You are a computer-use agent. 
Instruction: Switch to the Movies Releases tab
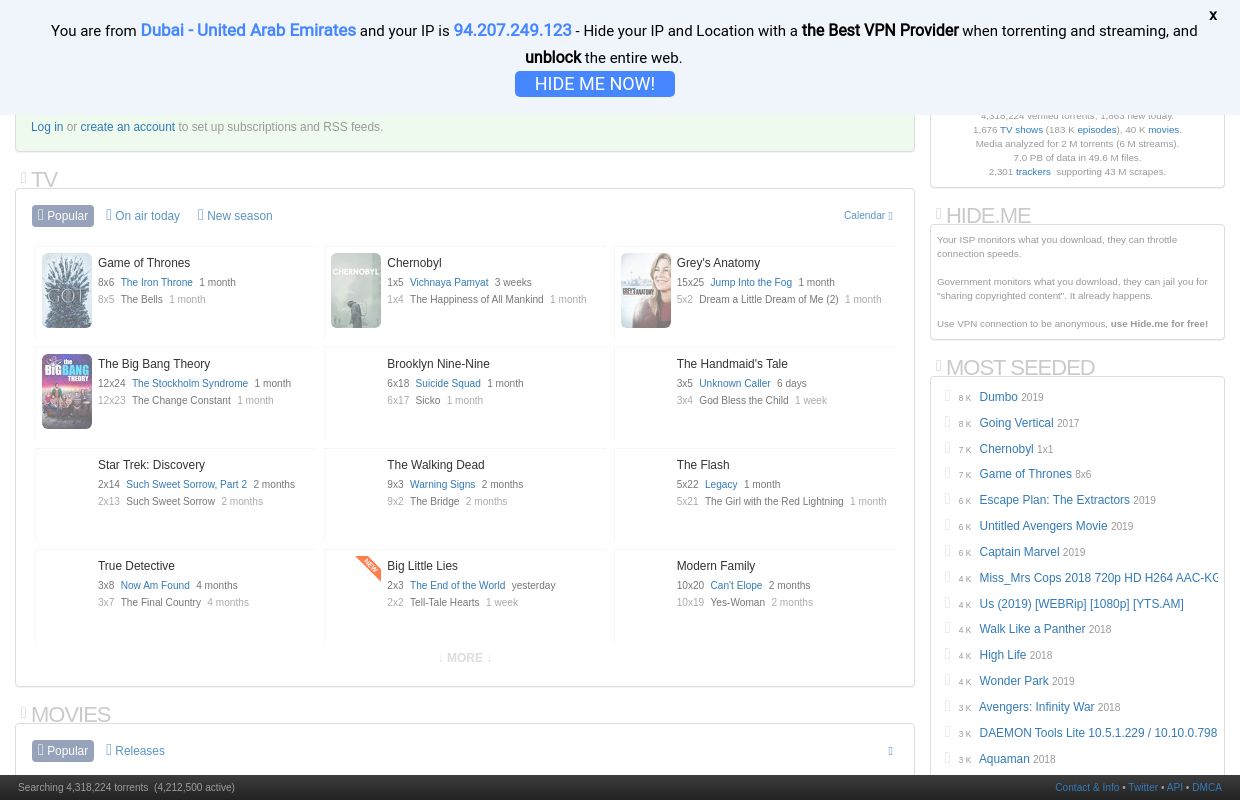pos(135,751)
